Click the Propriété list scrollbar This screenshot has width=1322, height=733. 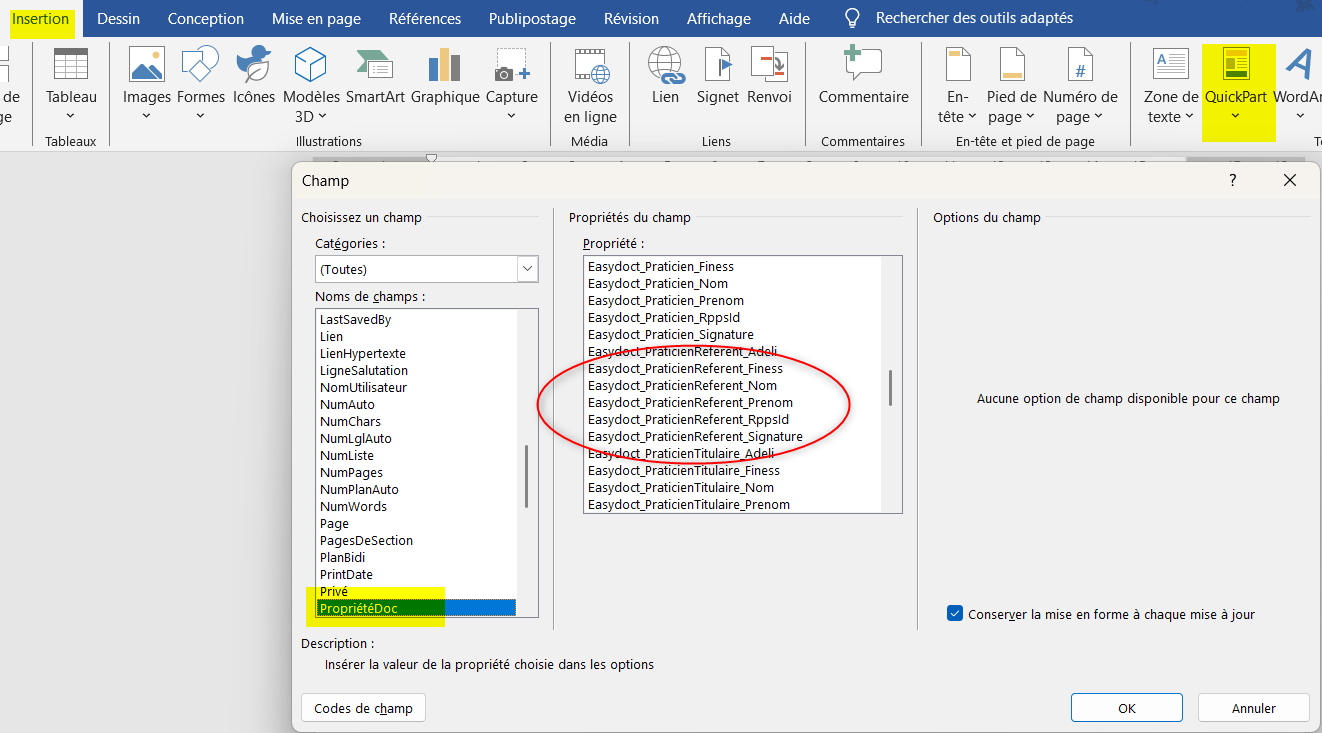(x=891, y=388)
